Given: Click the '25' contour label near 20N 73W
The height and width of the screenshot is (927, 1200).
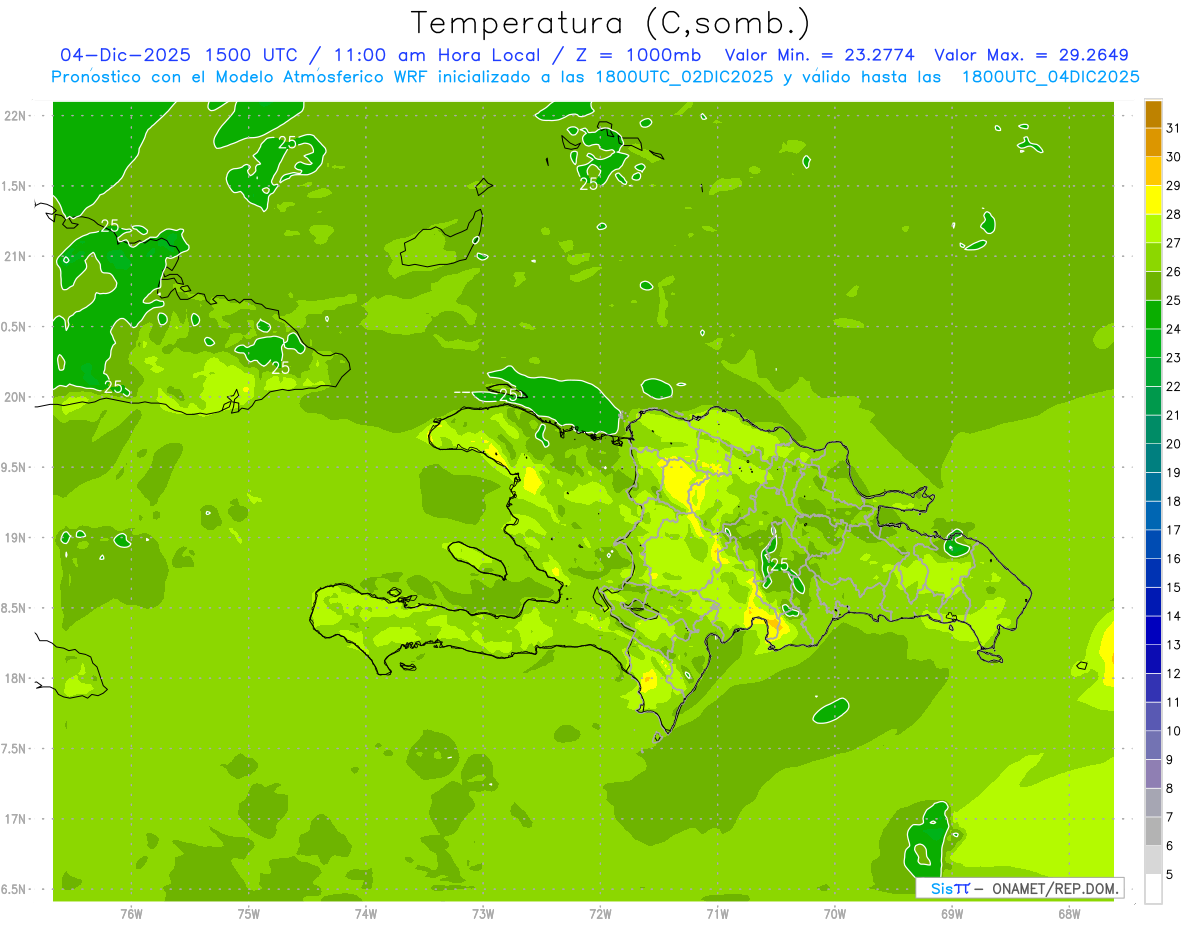Looking at the screenshot, I should pos(509,395).
